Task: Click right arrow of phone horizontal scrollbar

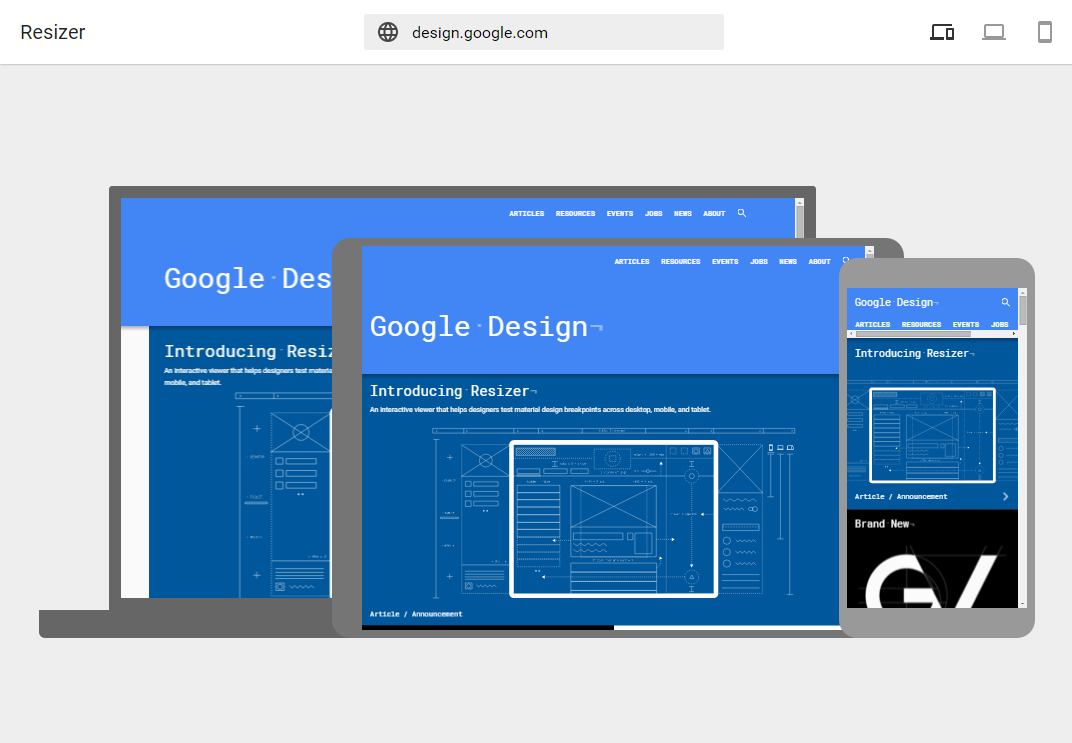Action: tap(1014, 334)
